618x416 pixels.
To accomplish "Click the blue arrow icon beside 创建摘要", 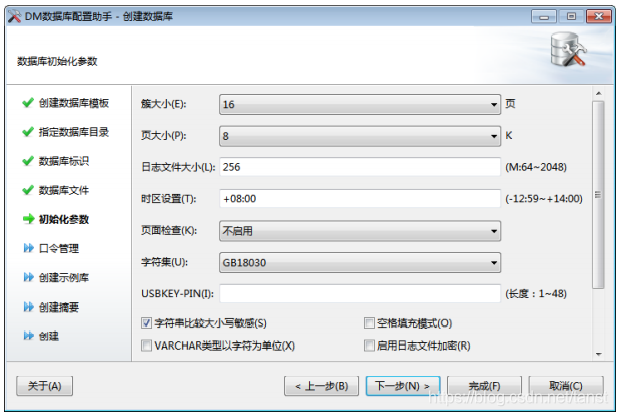I will [28, 307].
